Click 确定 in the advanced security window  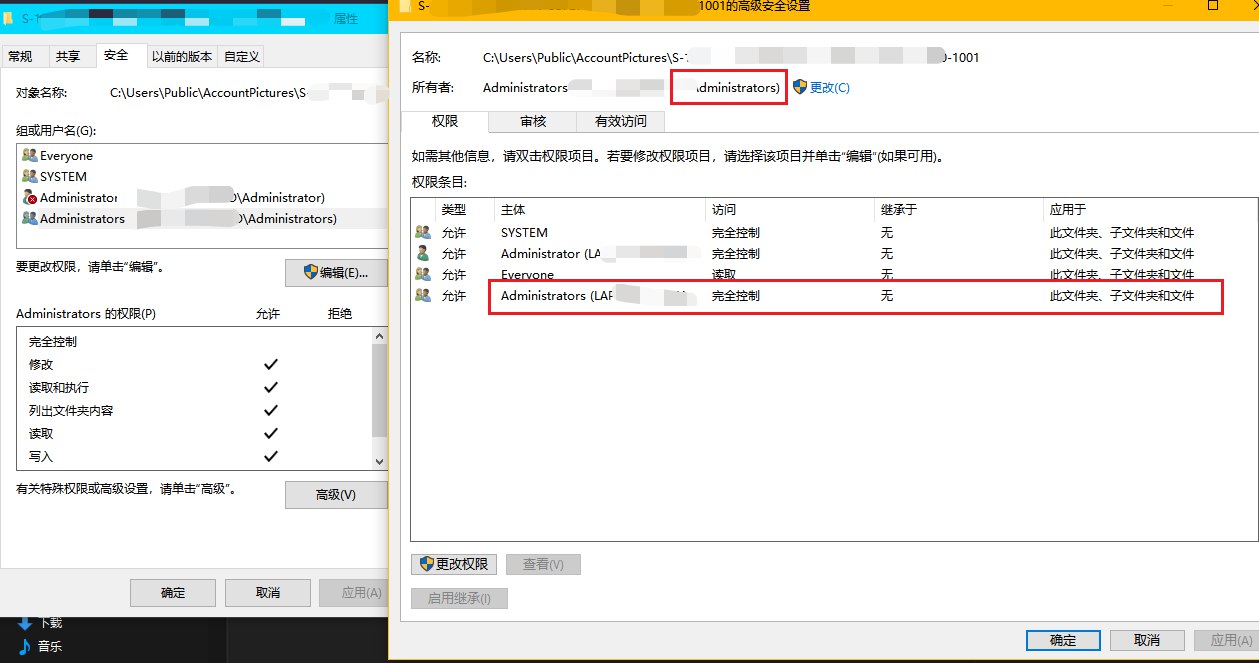click(1063, 640)
